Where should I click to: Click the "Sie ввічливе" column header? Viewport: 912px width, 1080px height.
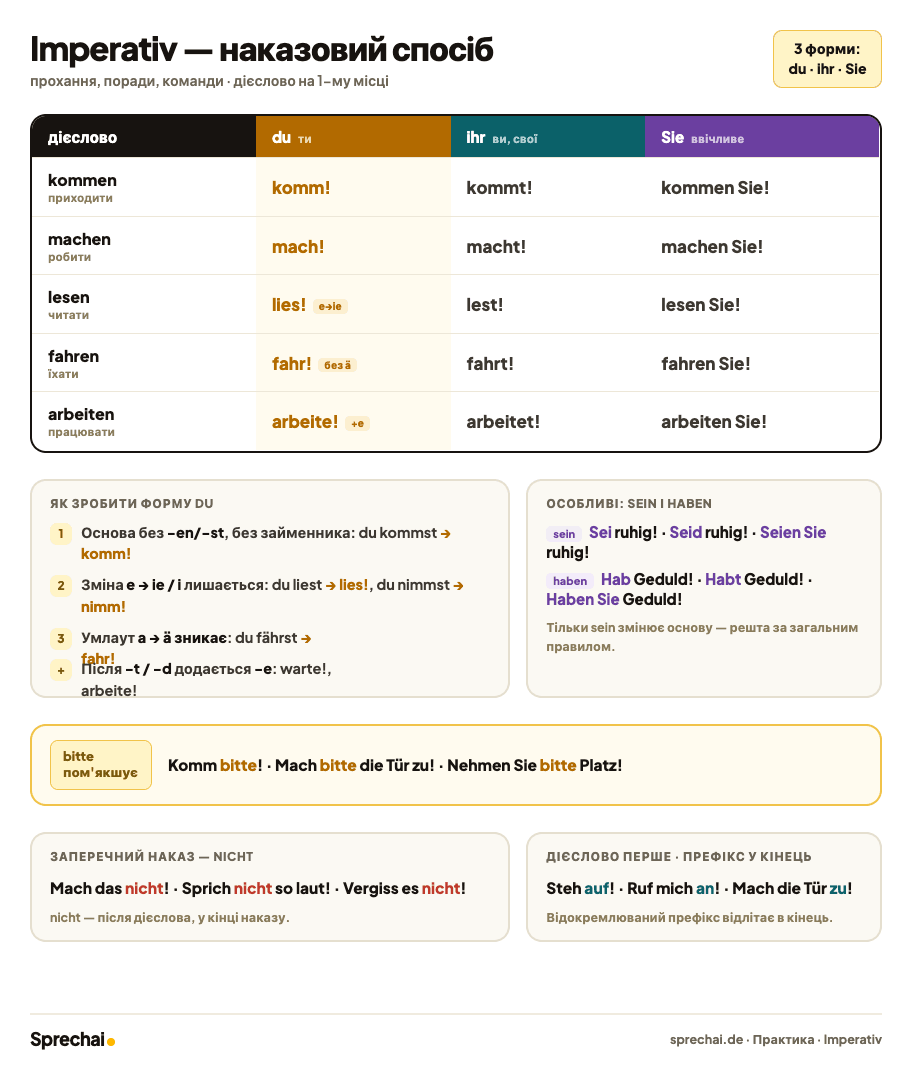(762, 137)
